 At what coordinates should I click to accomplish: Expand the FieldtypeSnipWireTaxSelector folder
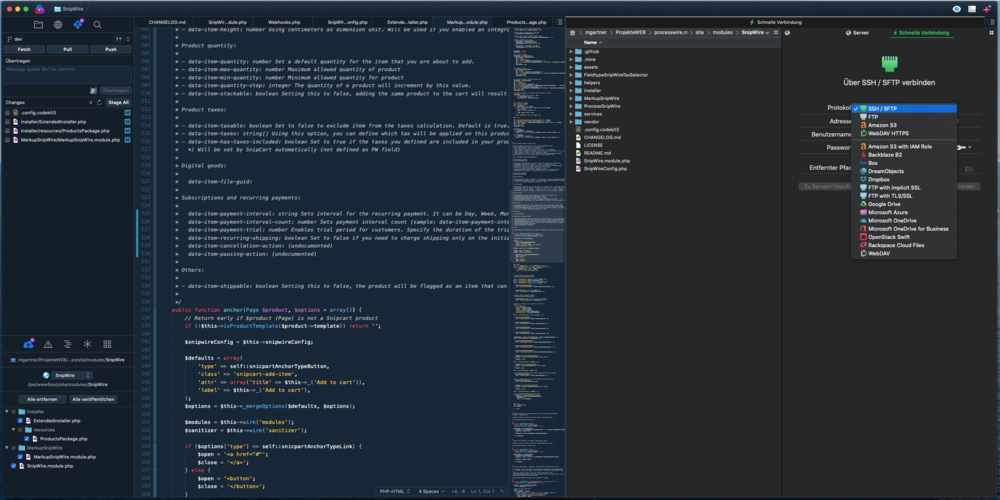click(573, 75)
